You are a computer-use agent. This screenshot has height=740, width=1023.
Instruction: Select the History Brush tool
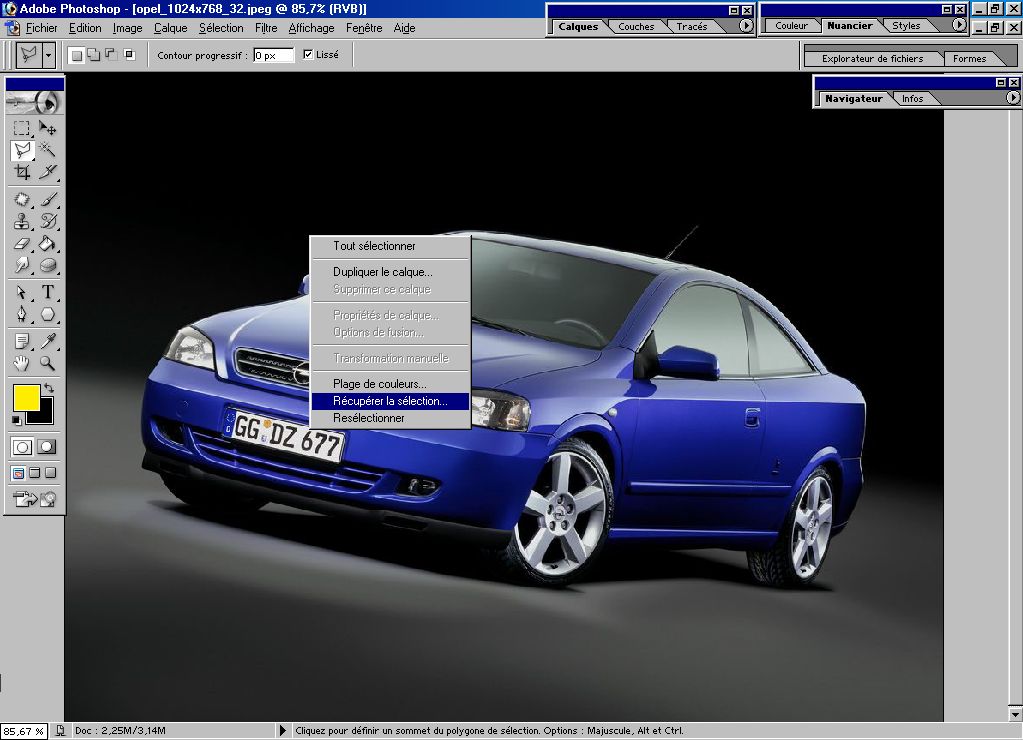click(47, 222)
